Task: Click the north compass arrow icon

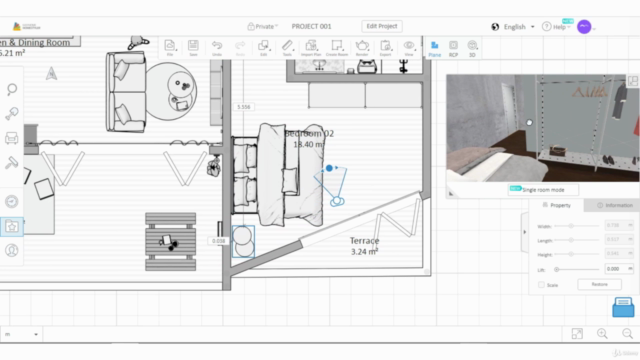Action: click(x=51, y=73)
